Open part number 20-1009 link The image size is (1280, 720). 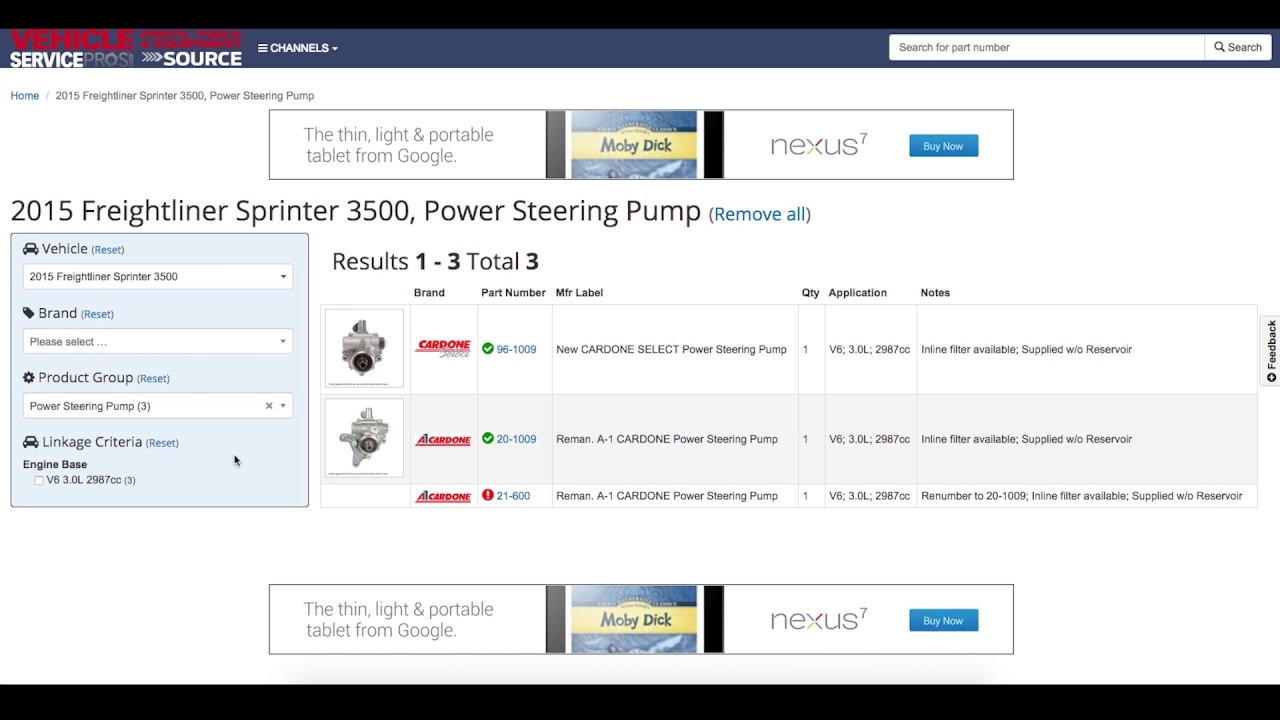(x=516, y=439)
